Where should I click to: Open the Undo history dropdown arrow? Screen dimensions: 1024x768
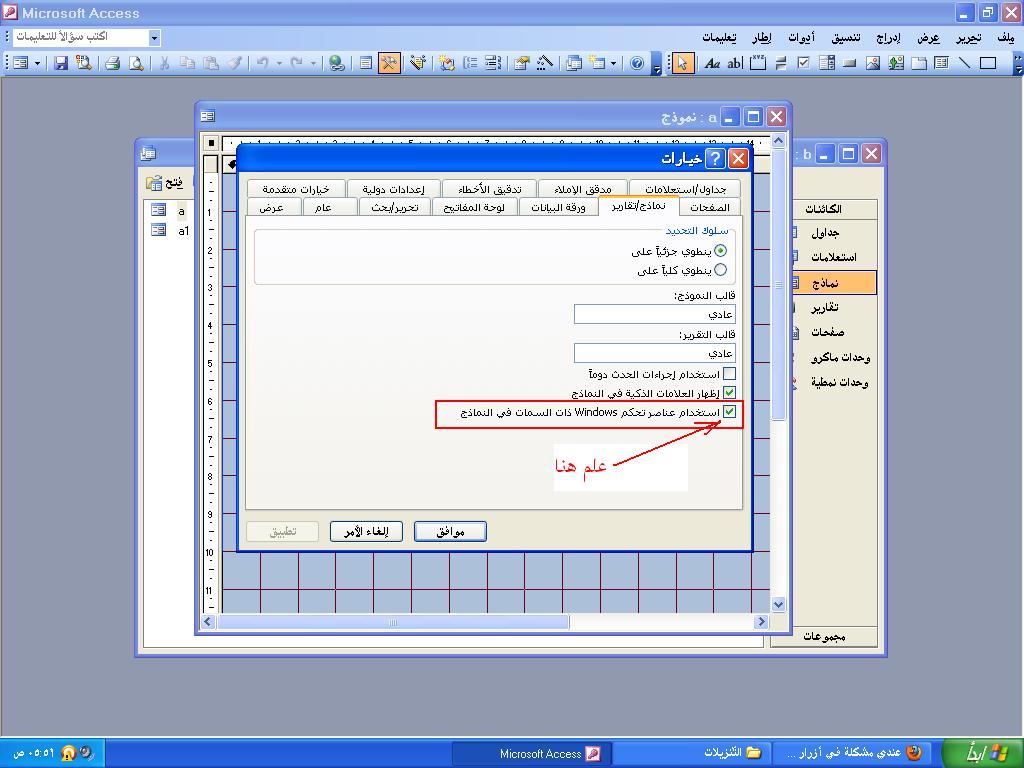280,63
